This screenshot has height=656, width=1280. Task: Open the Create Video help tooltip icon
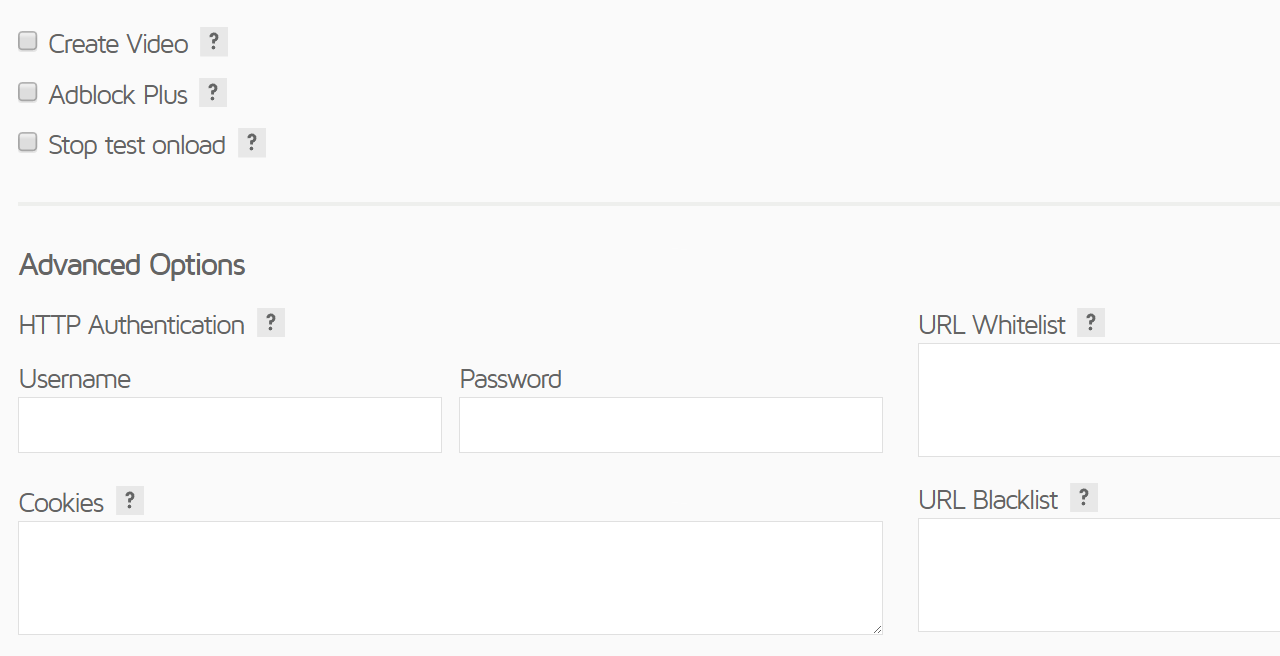tap(214, 42)
